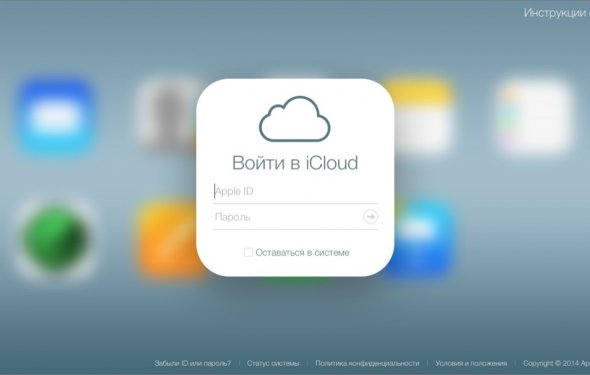590x375 pixels.
Task: Click the blurred Reminders icon
Action: pyautogui.click(x=534, y=117)
